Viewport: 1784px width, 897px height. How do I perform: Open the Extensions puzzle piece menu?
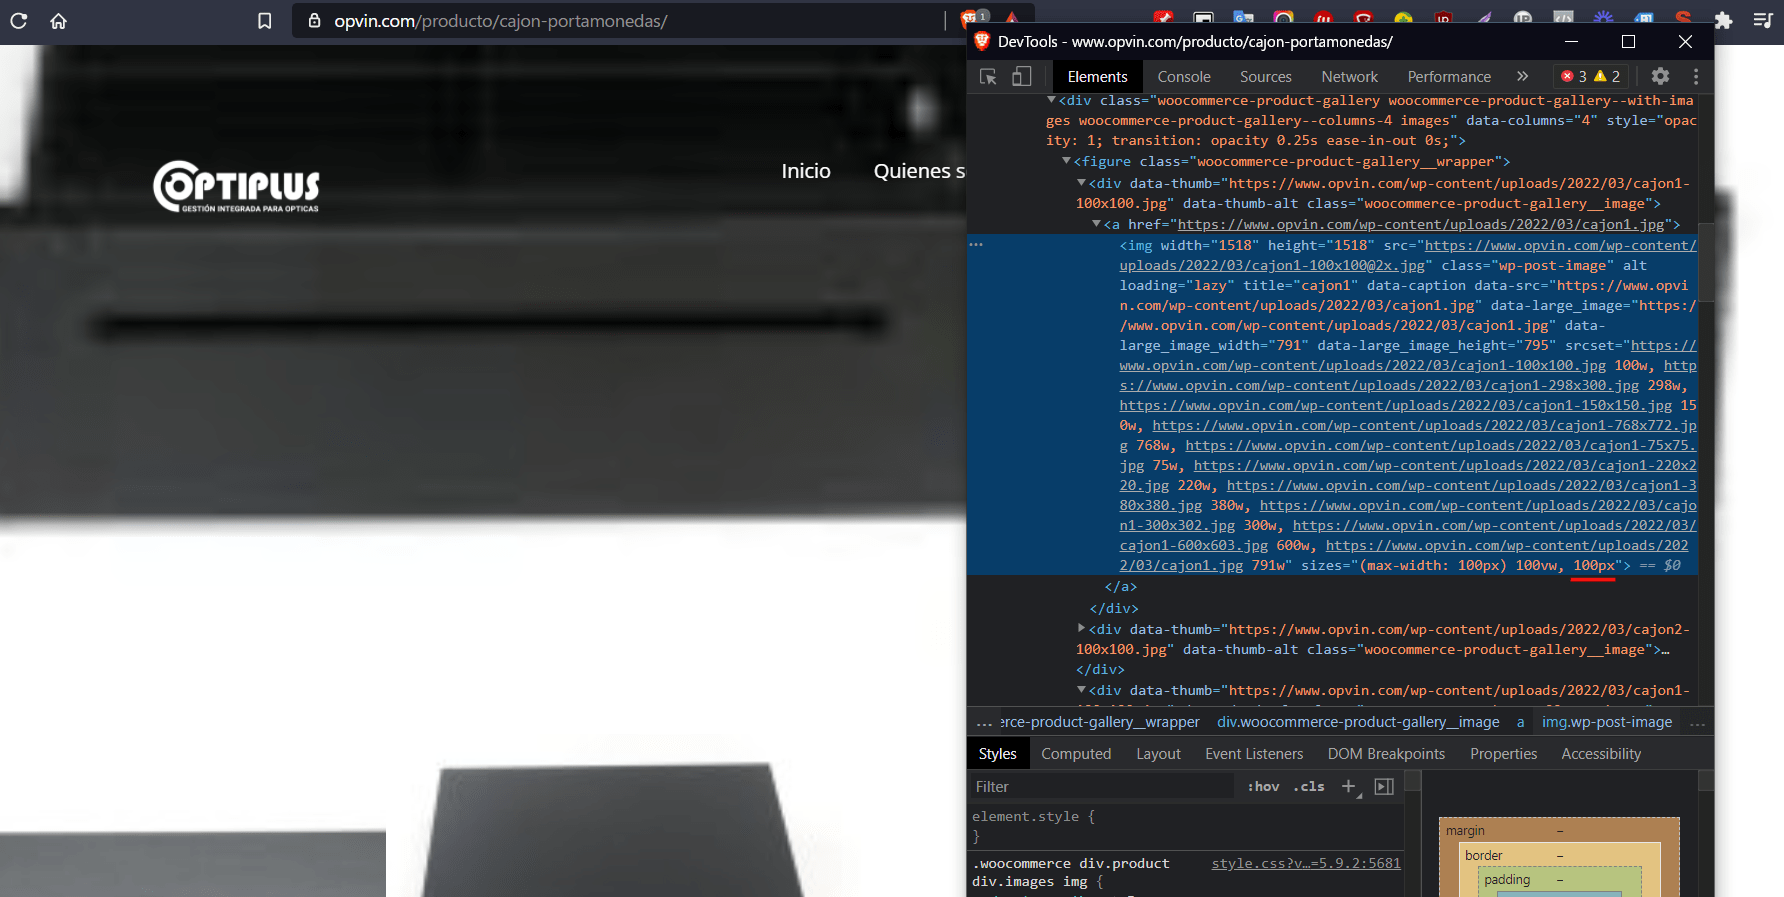1723,21
